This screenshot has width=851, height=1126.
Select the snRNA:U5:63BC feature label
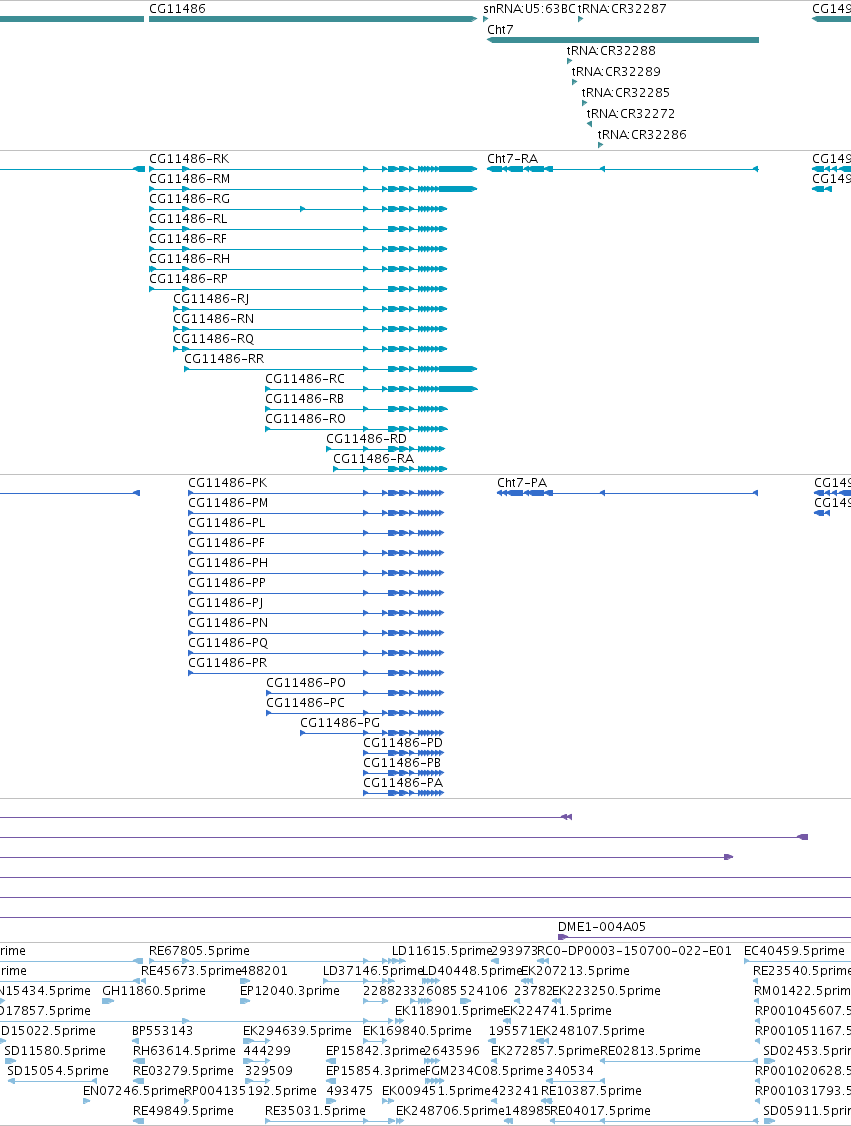[x=529, y=9]
